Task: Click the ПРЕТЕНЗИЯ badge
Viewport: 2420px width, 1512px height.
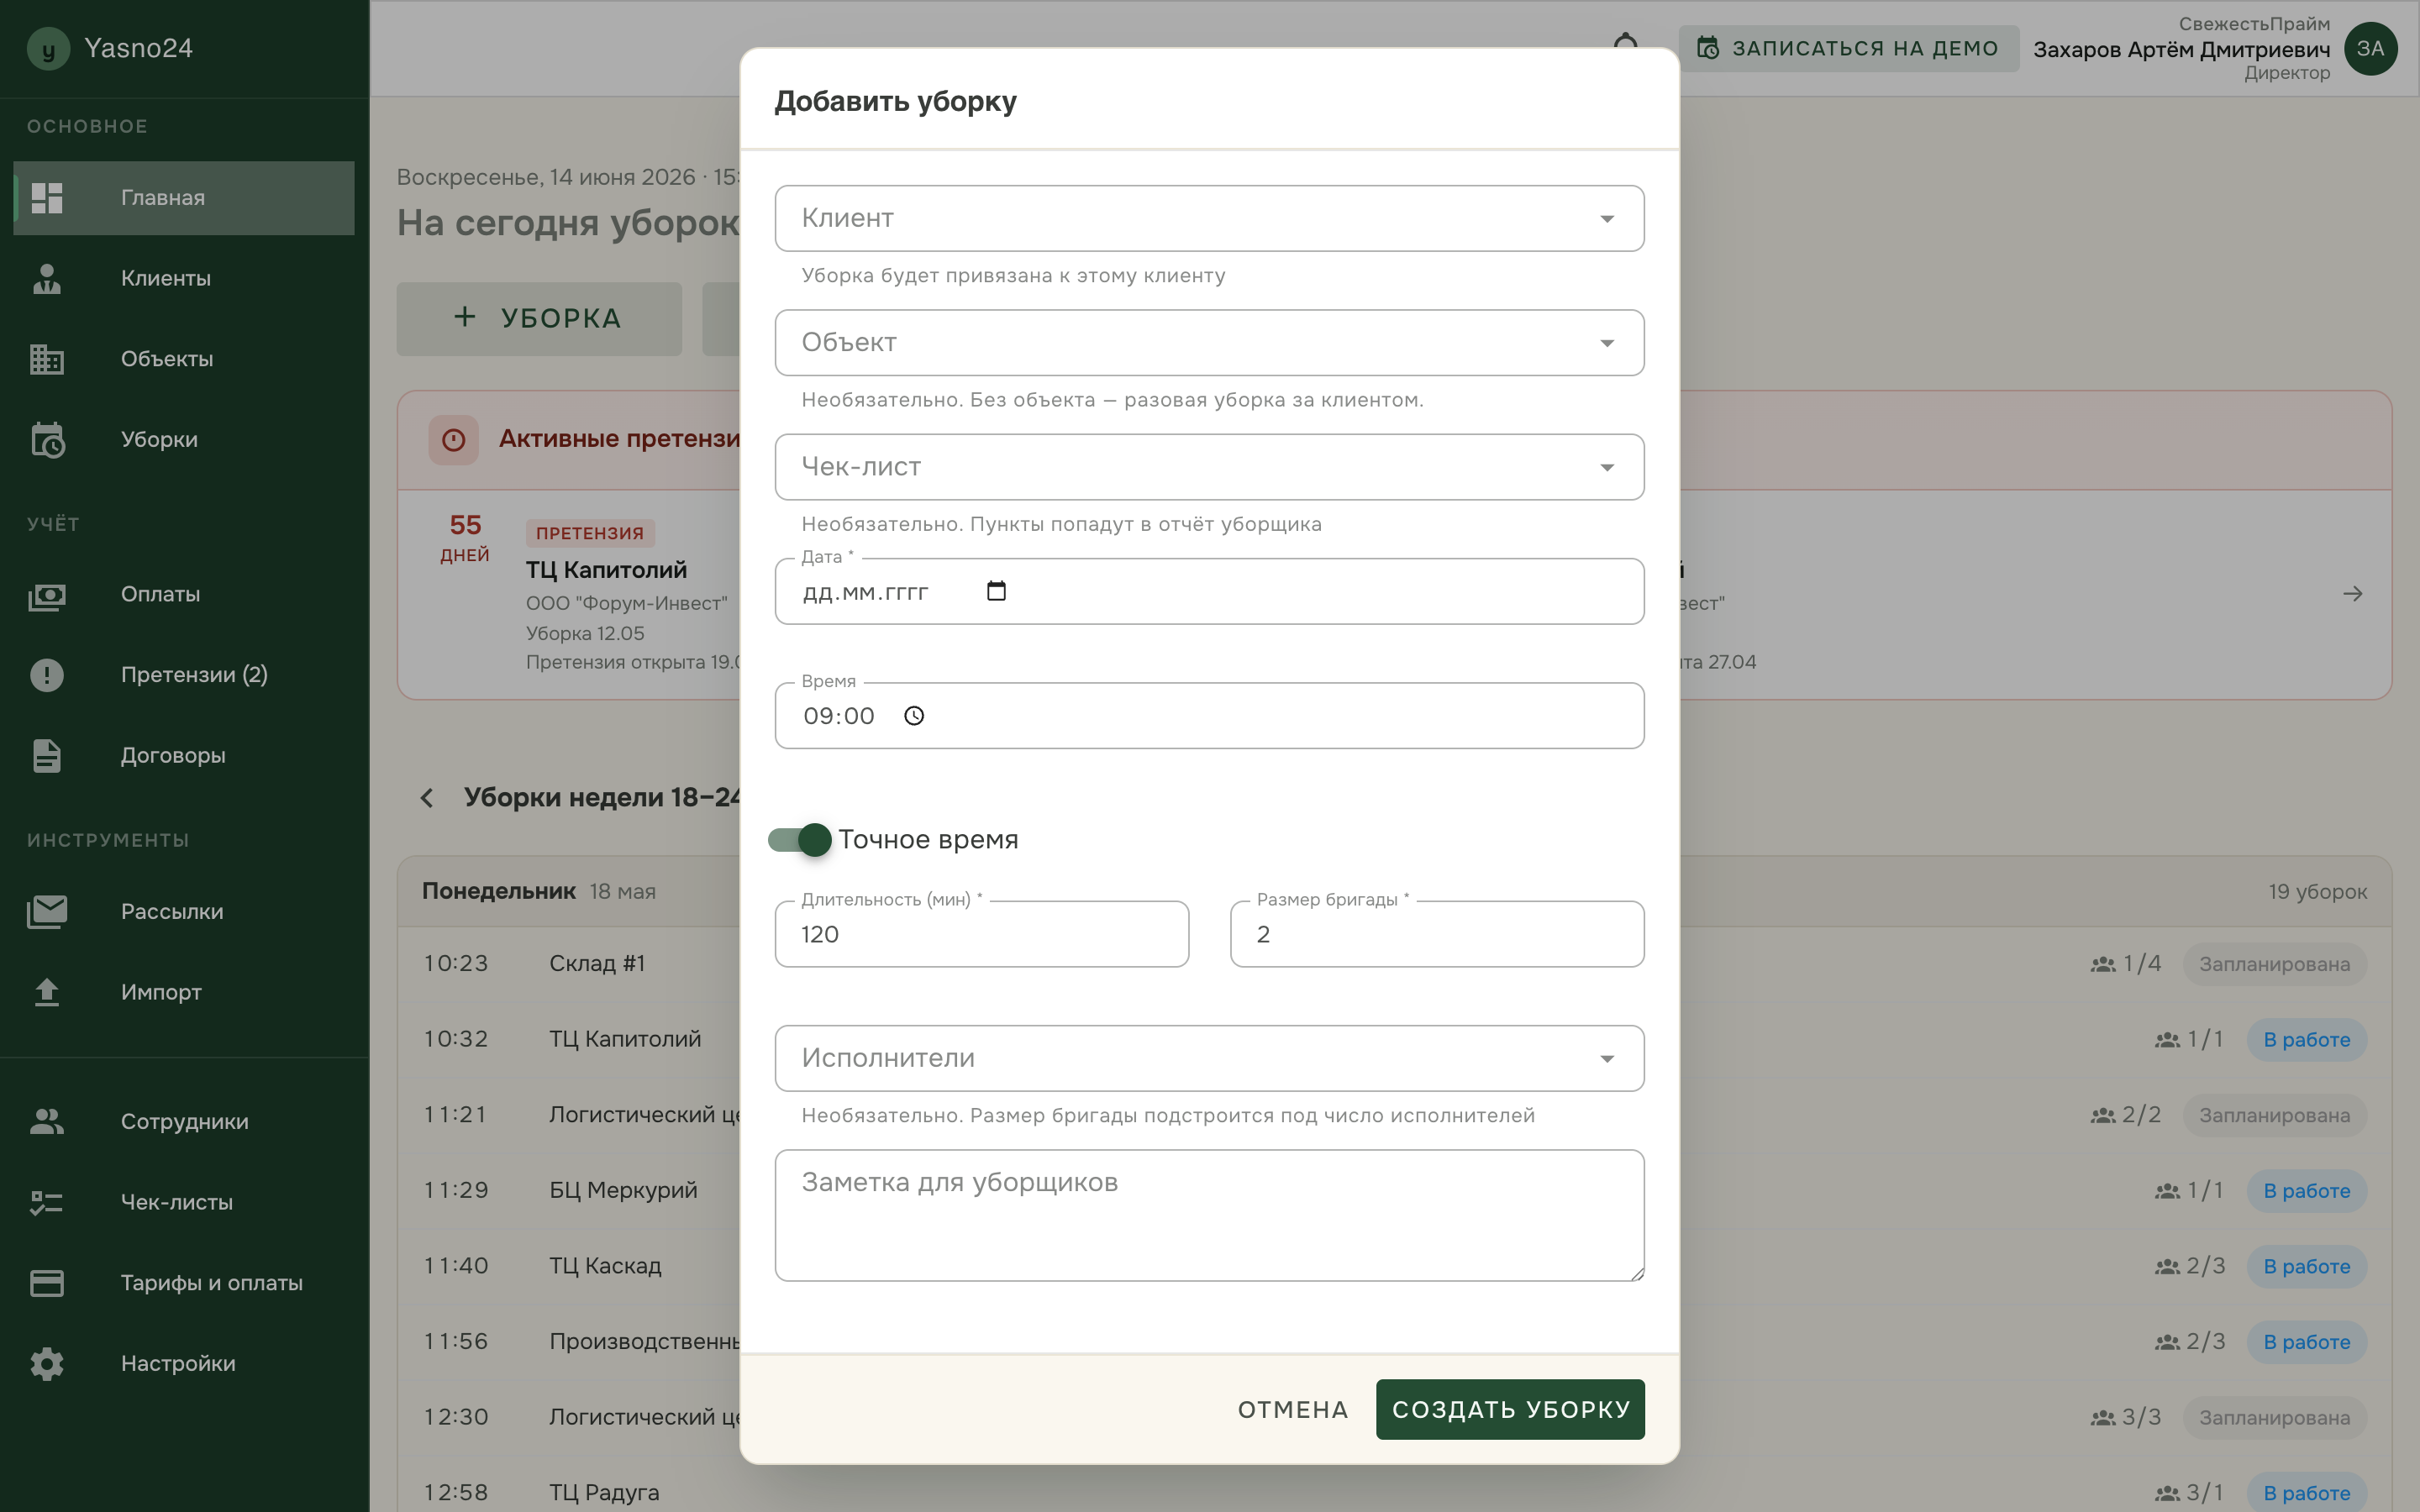Action: click(590, 533)
